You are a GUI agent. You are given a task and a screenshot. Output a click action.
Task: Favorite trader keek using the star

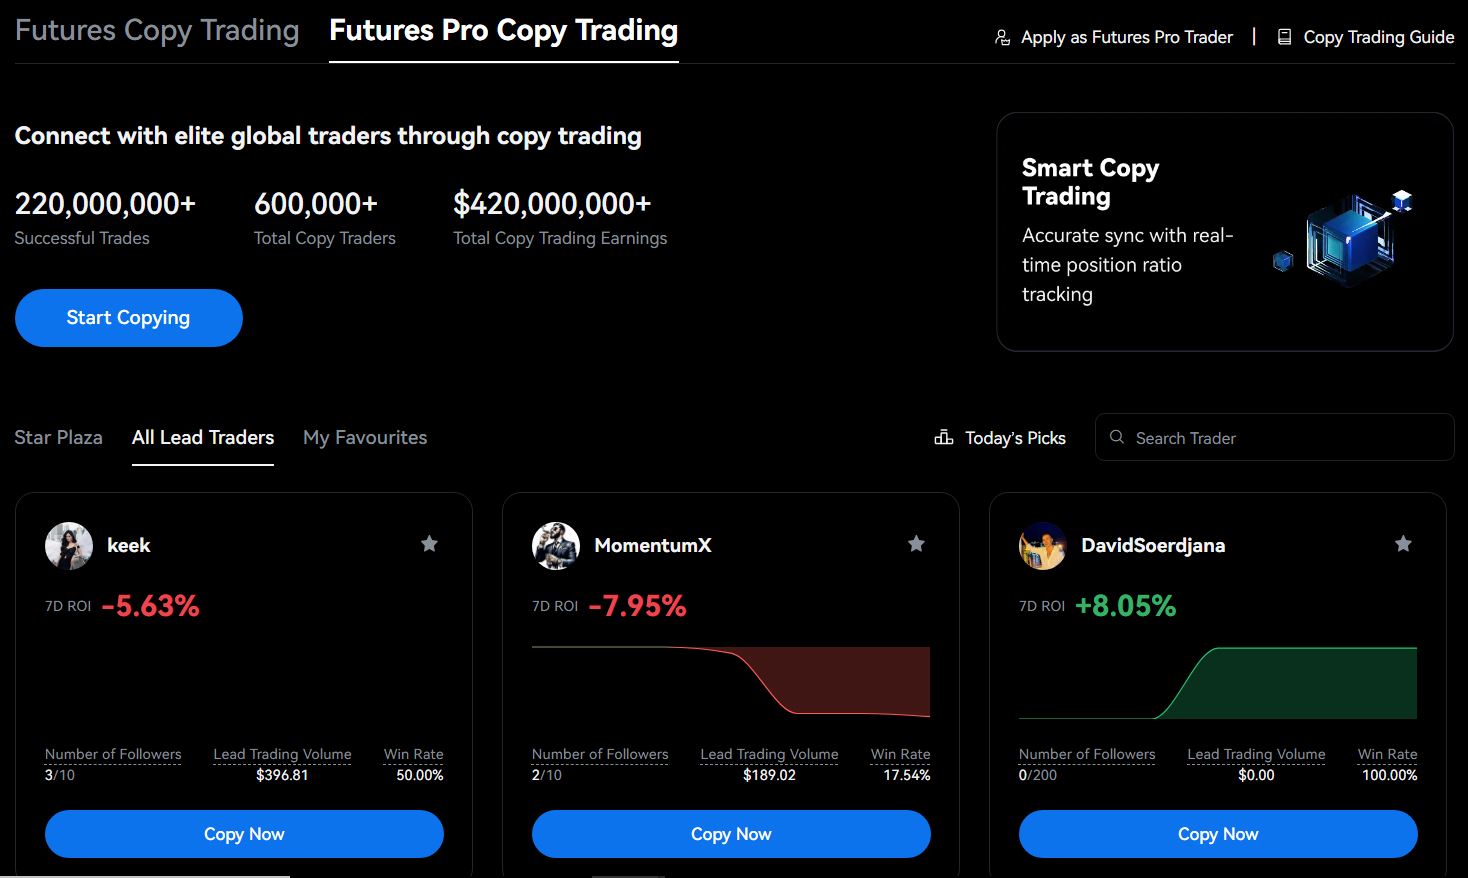429,543
